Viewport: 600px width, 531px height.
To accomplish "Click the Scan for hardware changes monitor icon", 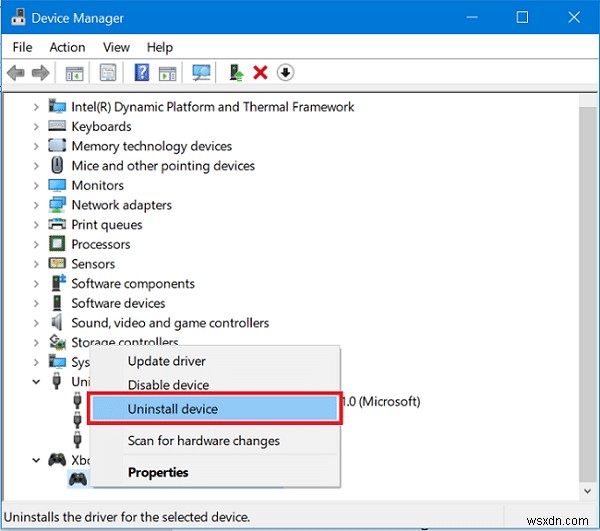I will [x=201, y=72].
